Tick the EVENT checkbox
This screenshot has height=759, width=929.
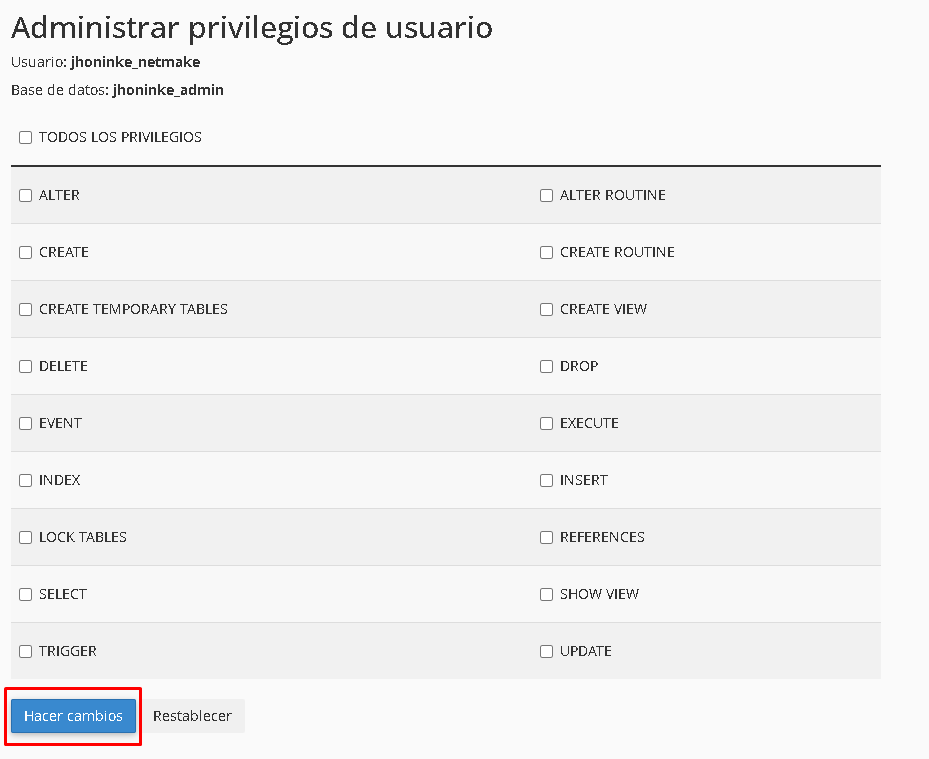tap(25, 423)
